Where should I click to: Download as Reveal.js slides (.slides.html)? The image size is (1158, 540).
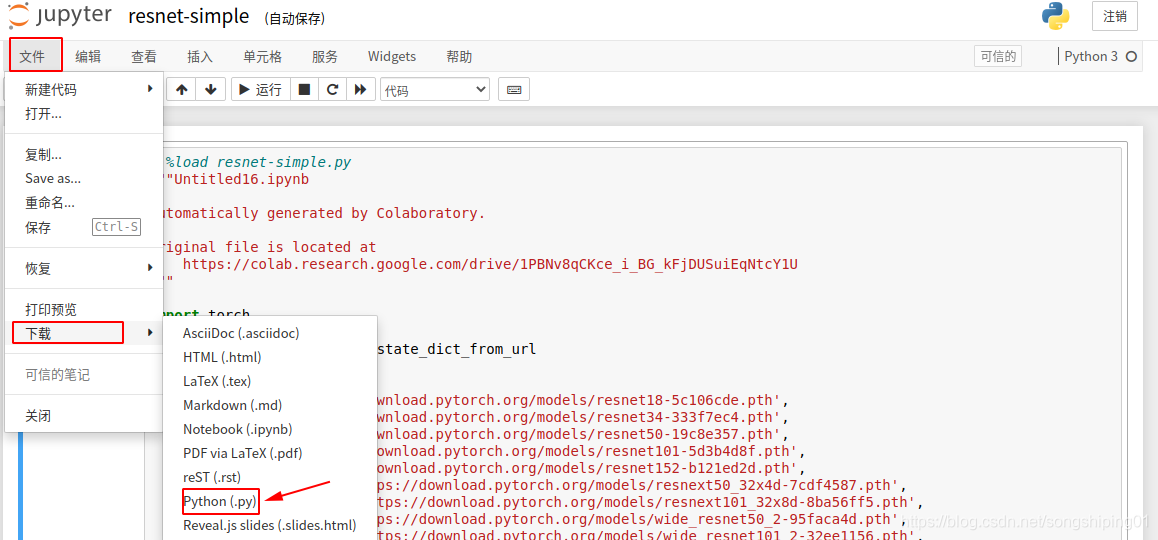tap(270, 525)
